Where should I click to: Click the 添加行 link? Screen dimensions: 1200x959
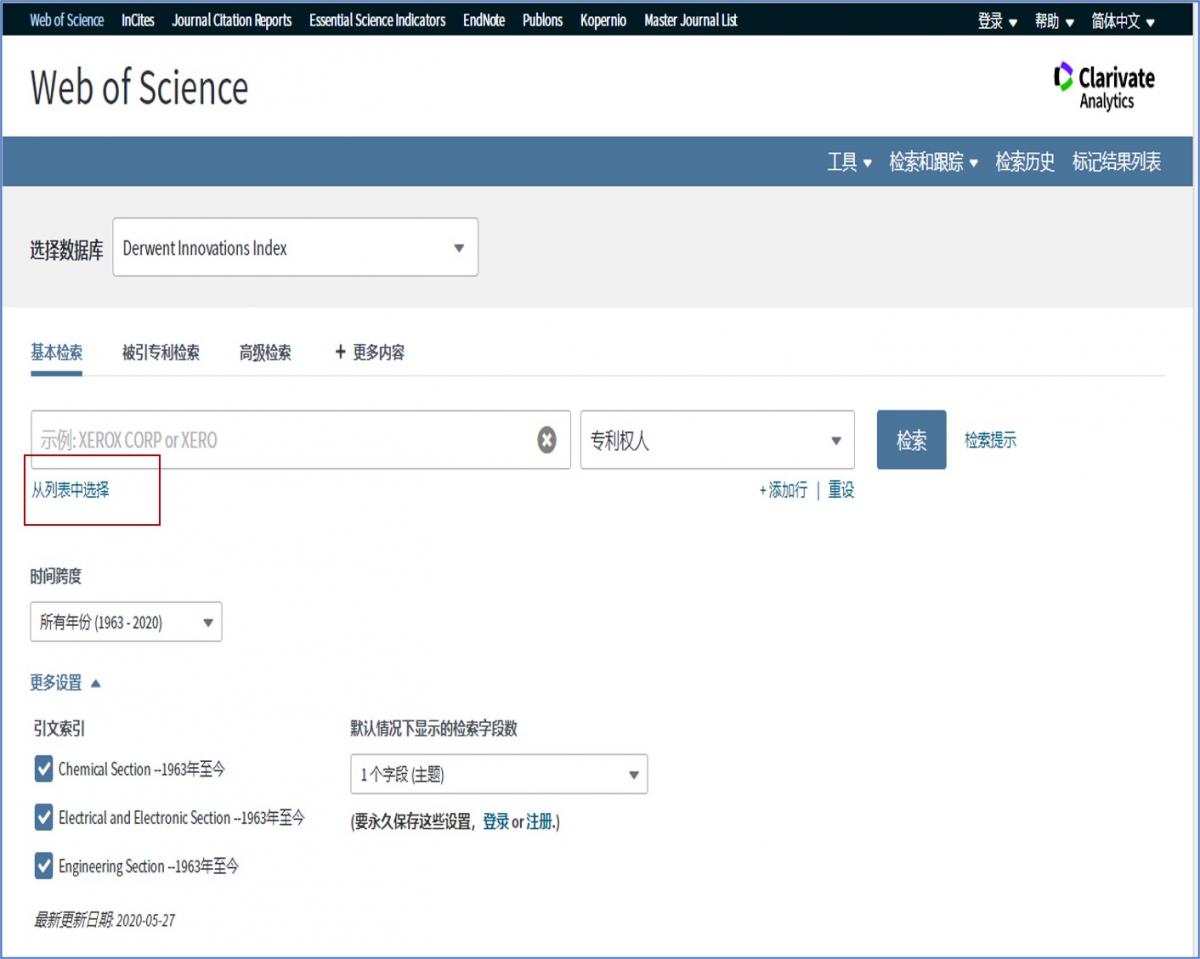pos(783,490)
